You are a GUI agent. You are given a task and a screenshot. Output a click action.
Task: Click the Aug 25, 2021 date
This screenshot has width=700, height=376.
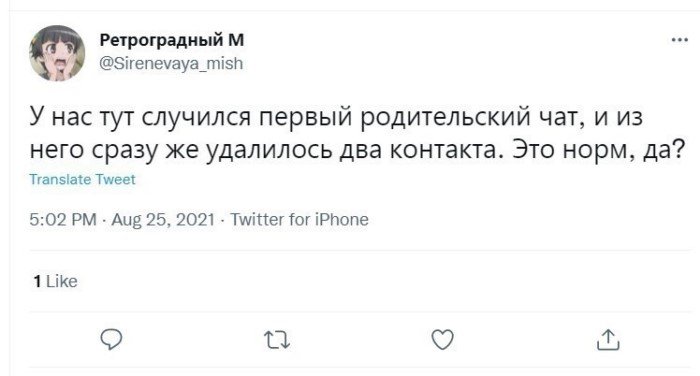pyautogui.click(x=163, y=219)
